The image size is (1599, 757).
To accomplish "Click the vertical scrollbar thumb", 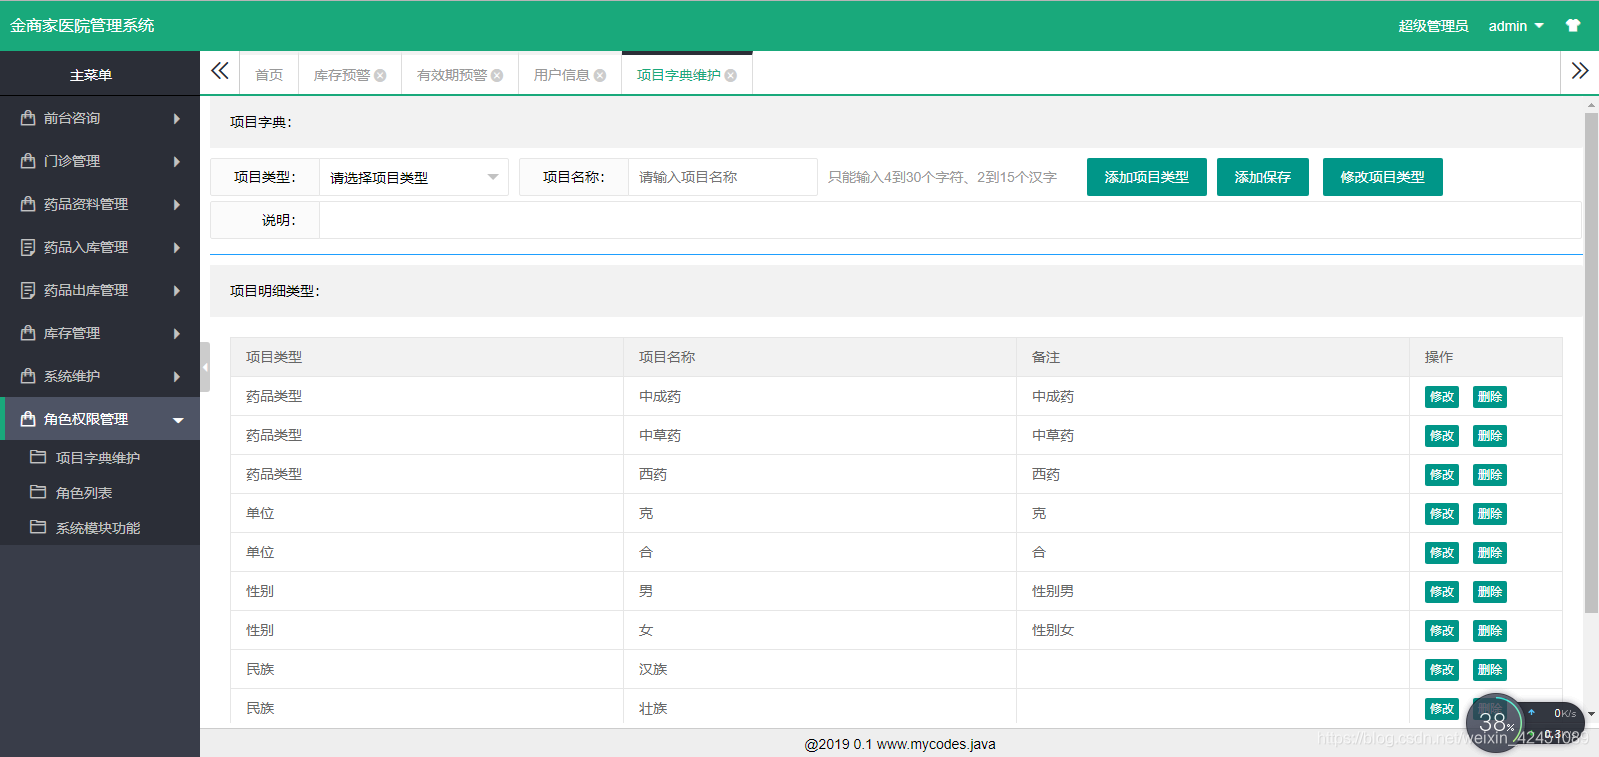I will pos(1591,362).
